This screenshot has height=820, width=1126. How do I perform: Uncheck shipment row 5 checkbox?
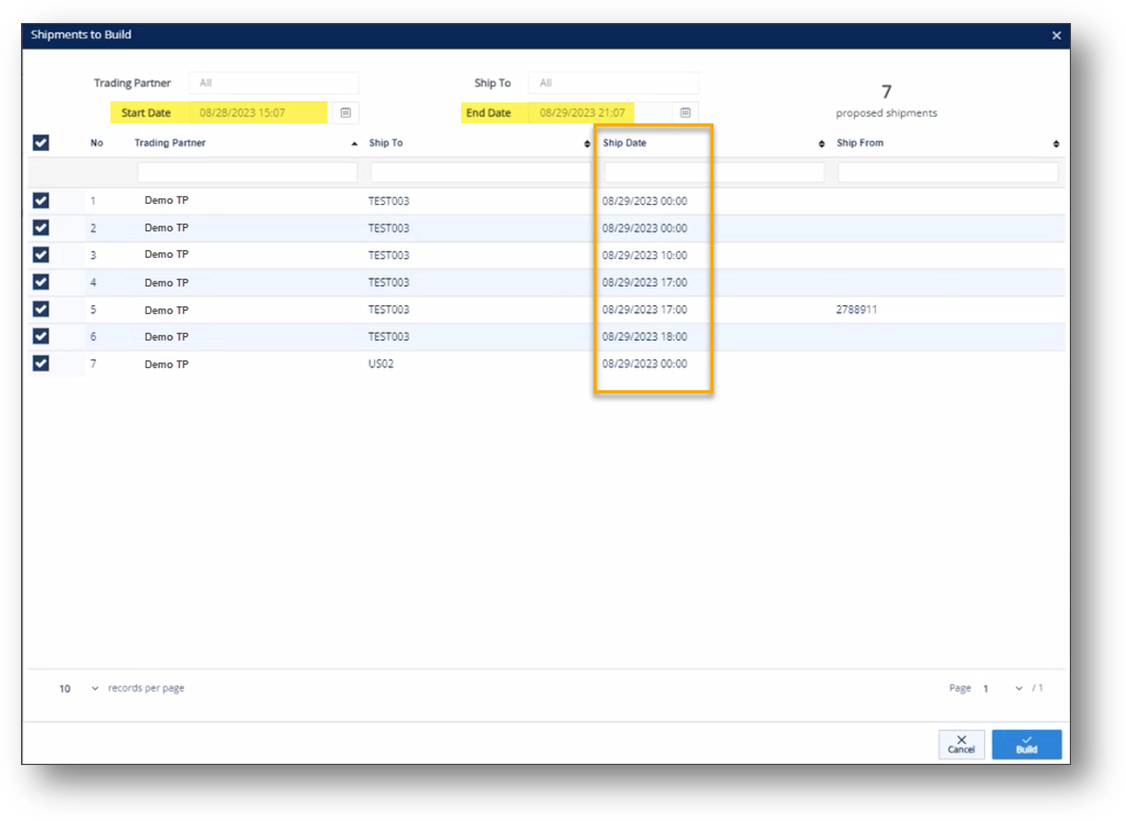pos(41,310)
